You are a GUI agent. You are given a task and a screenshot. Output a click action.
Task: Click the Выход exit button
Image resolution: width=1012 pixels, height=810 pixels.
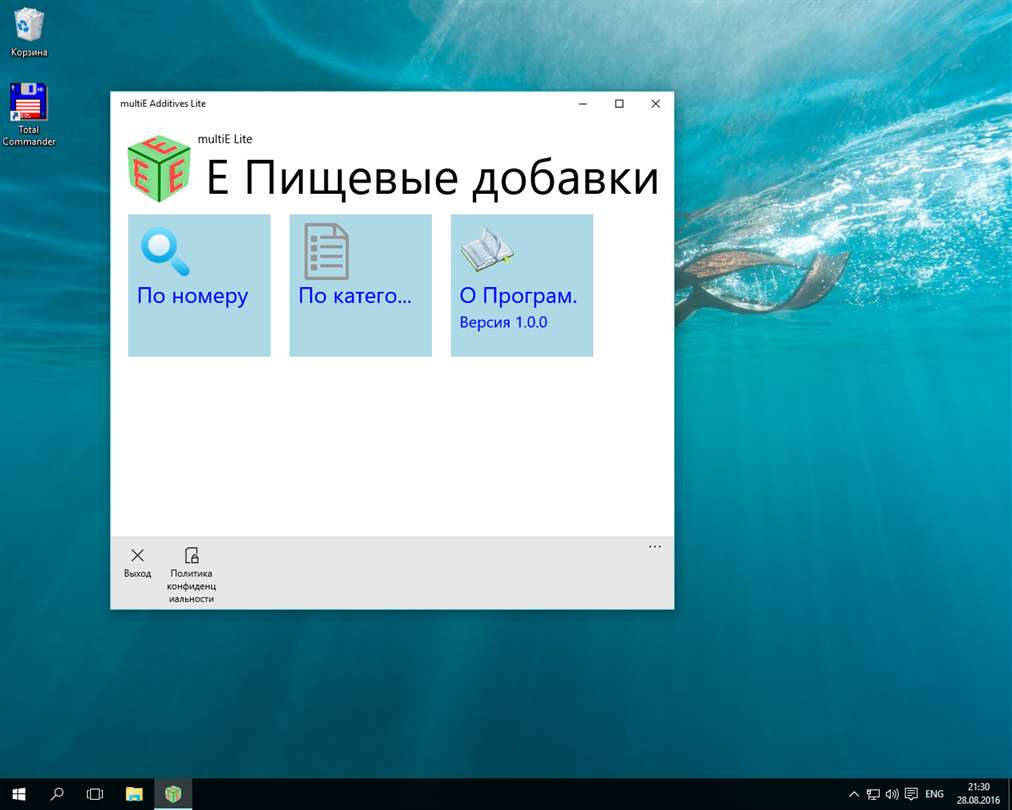click(x=137, y=563)
